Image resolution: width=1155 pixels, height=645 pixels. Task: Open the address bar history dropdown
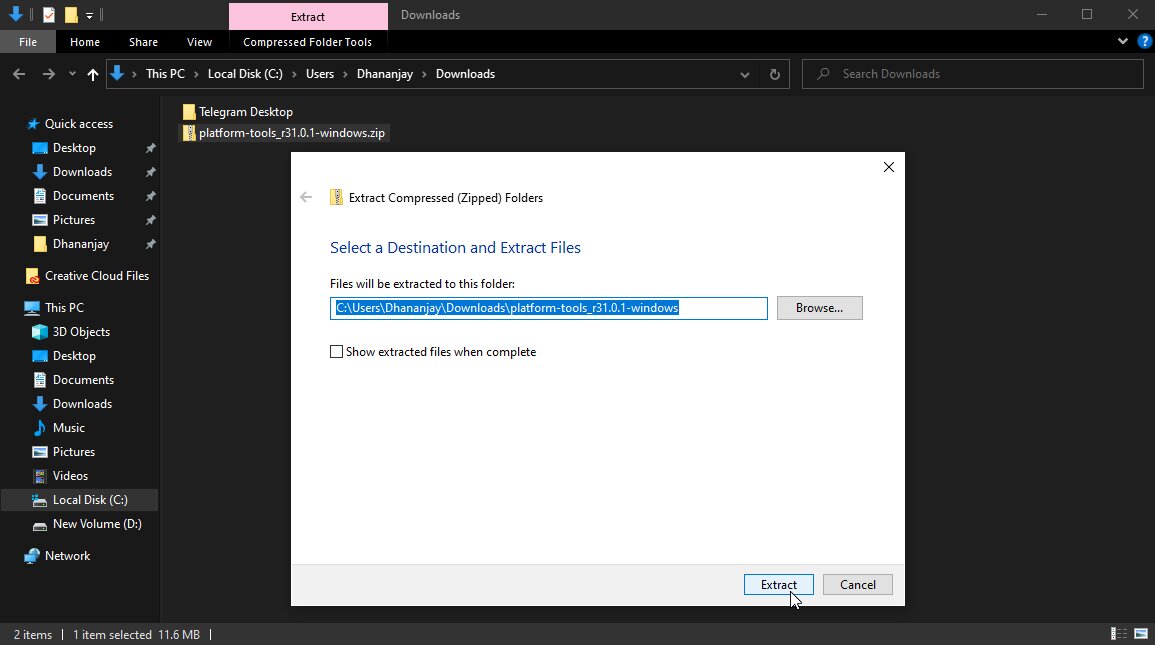[x=744, y=73]
